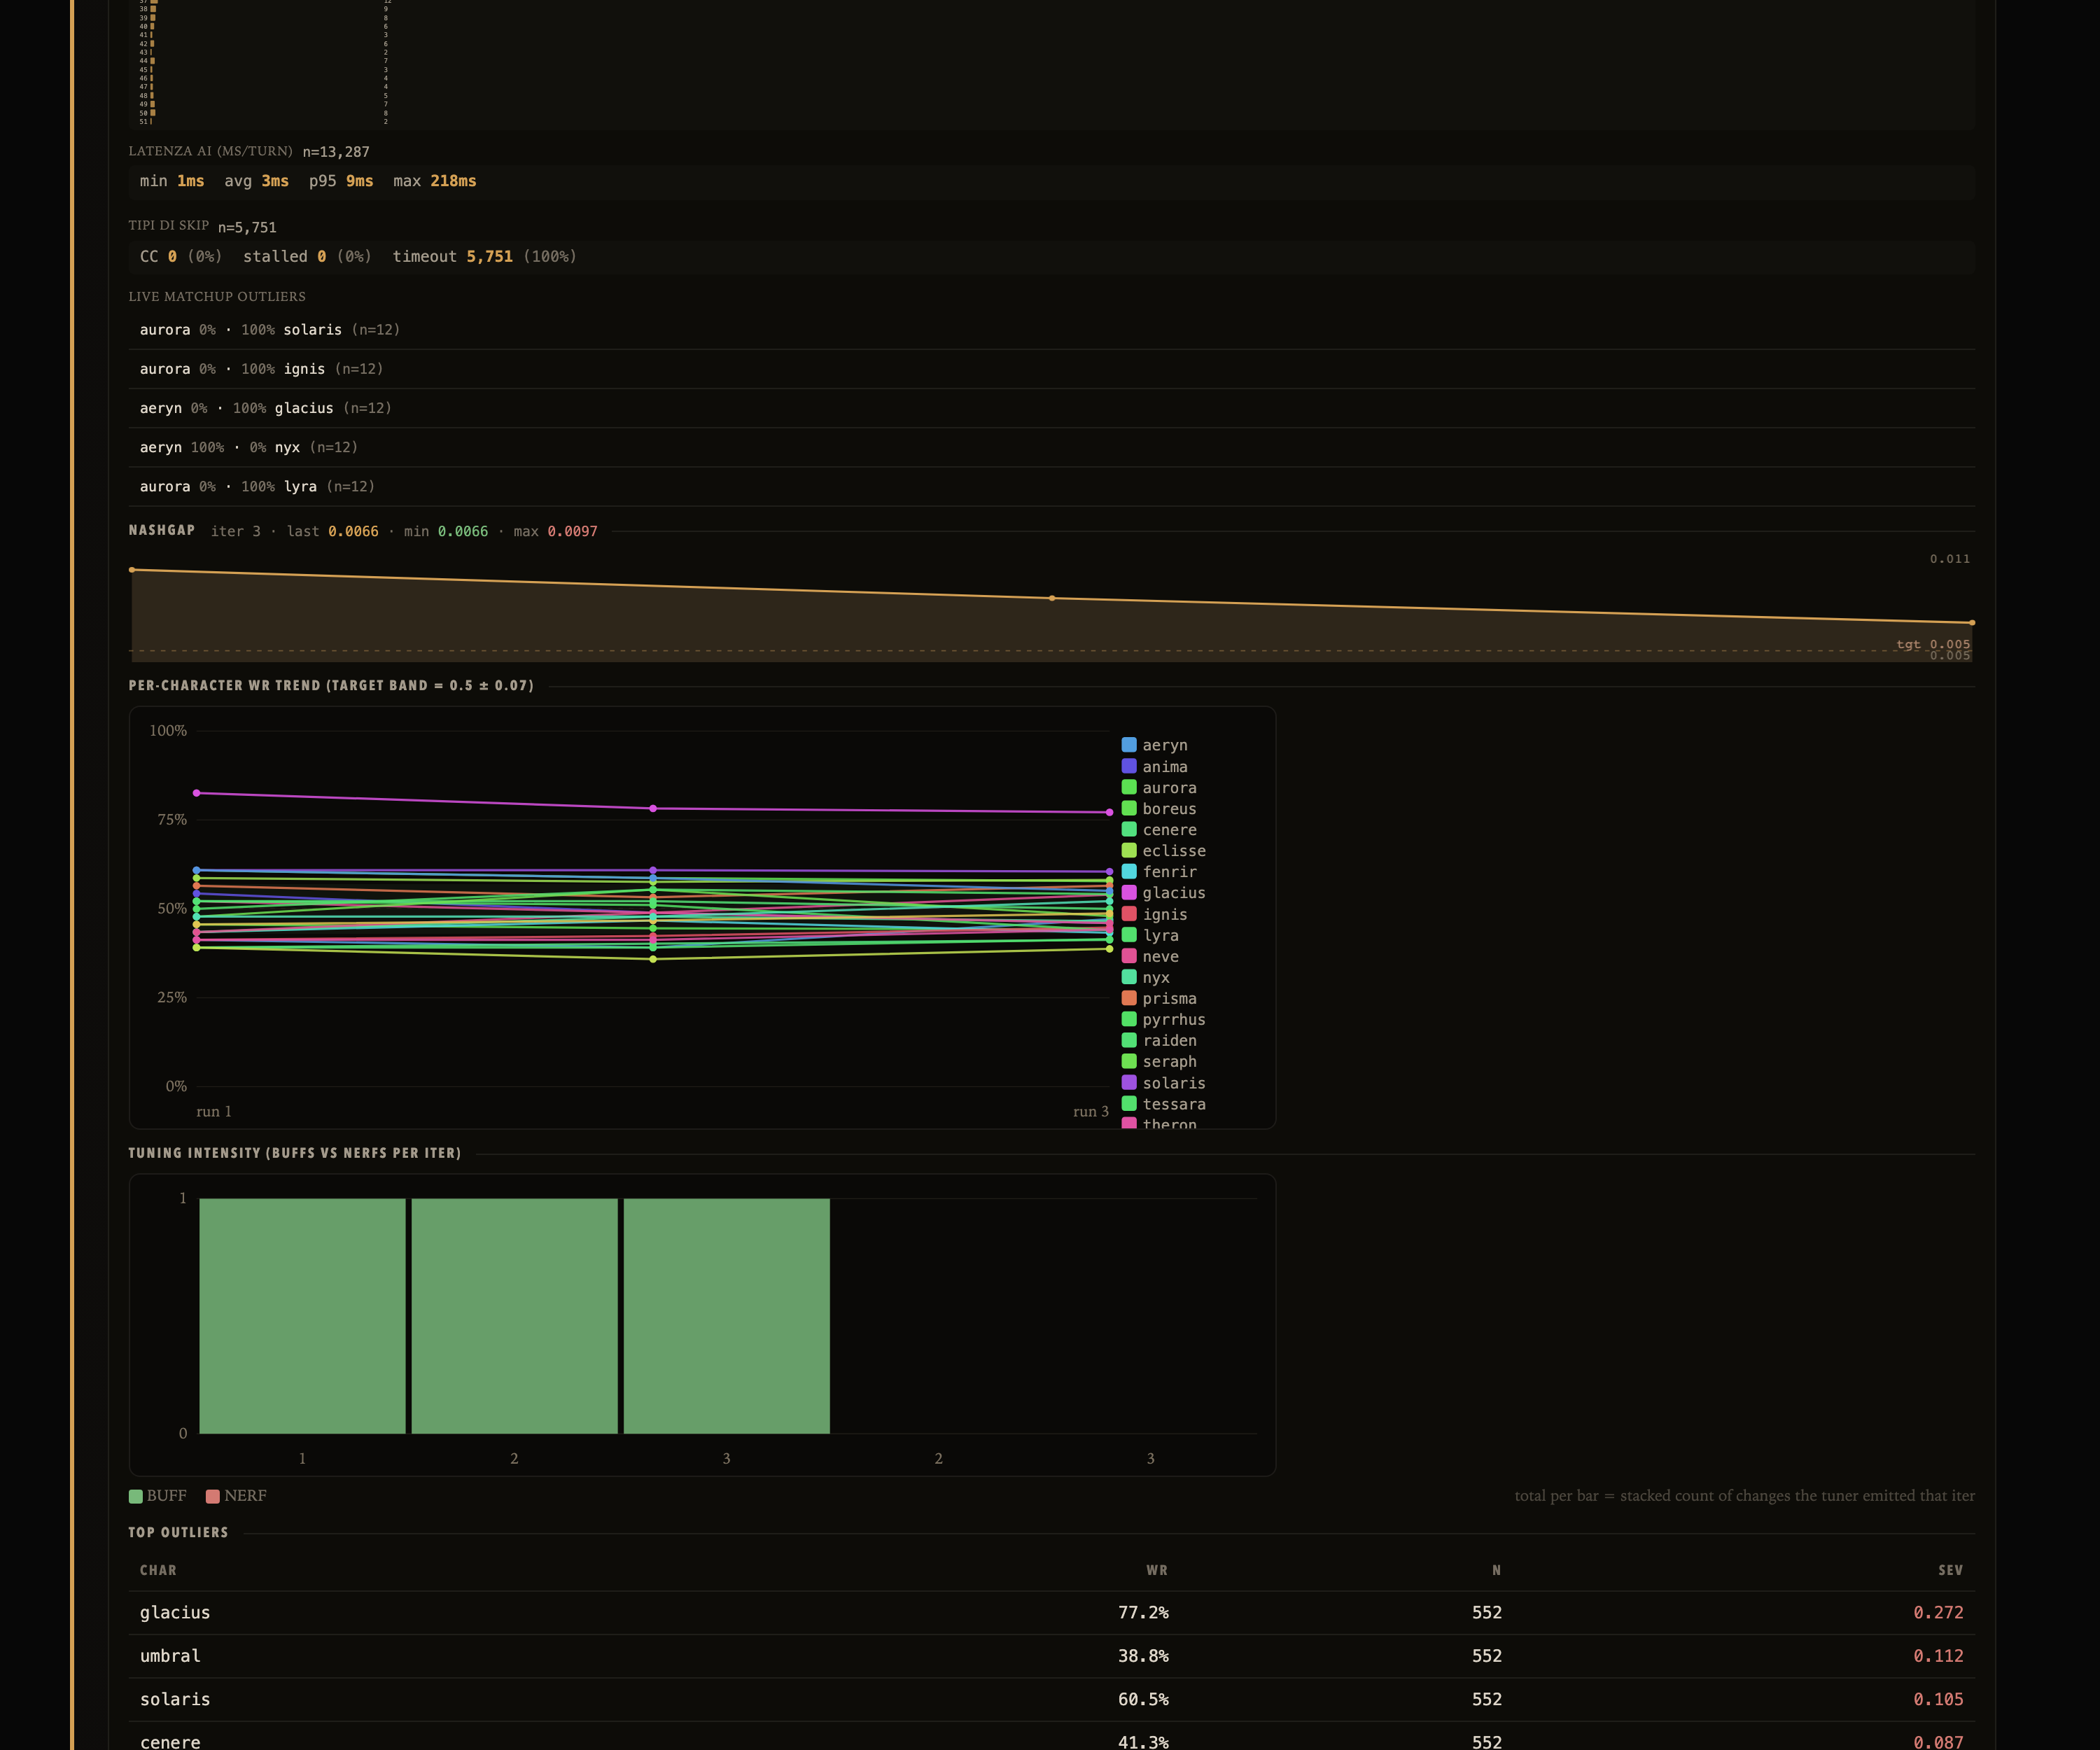
Task: Click the anima legend color swatch
Action: [1129, 766]
